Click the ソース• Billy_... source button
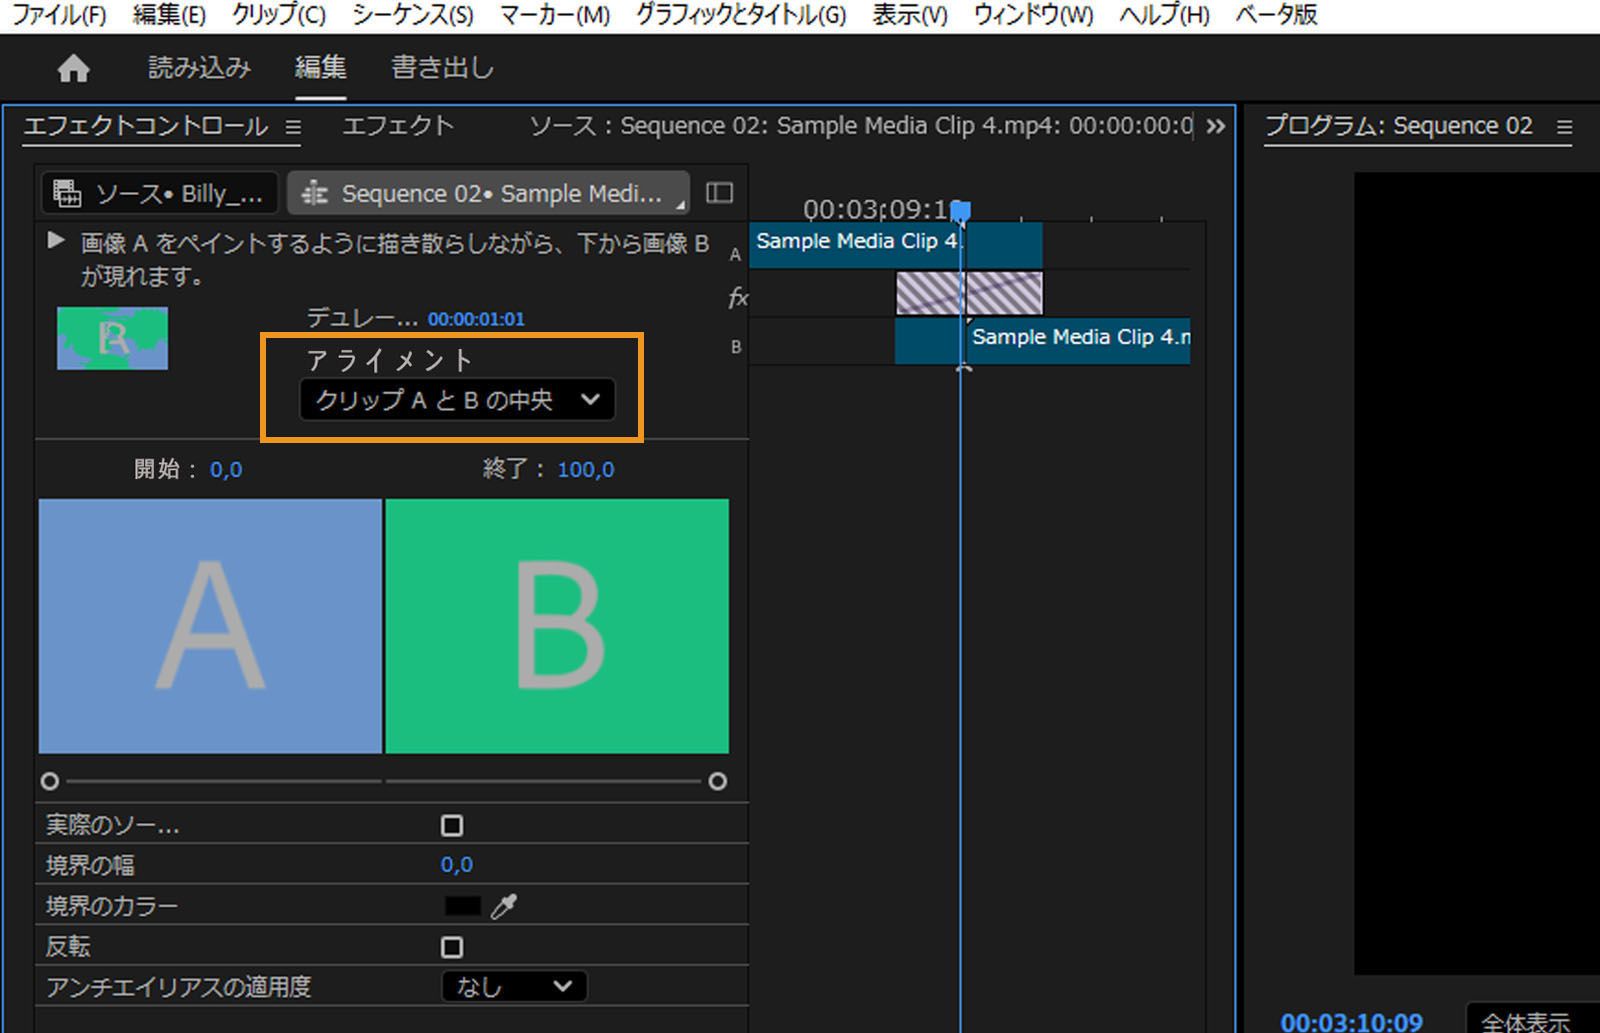 point(159,193)
